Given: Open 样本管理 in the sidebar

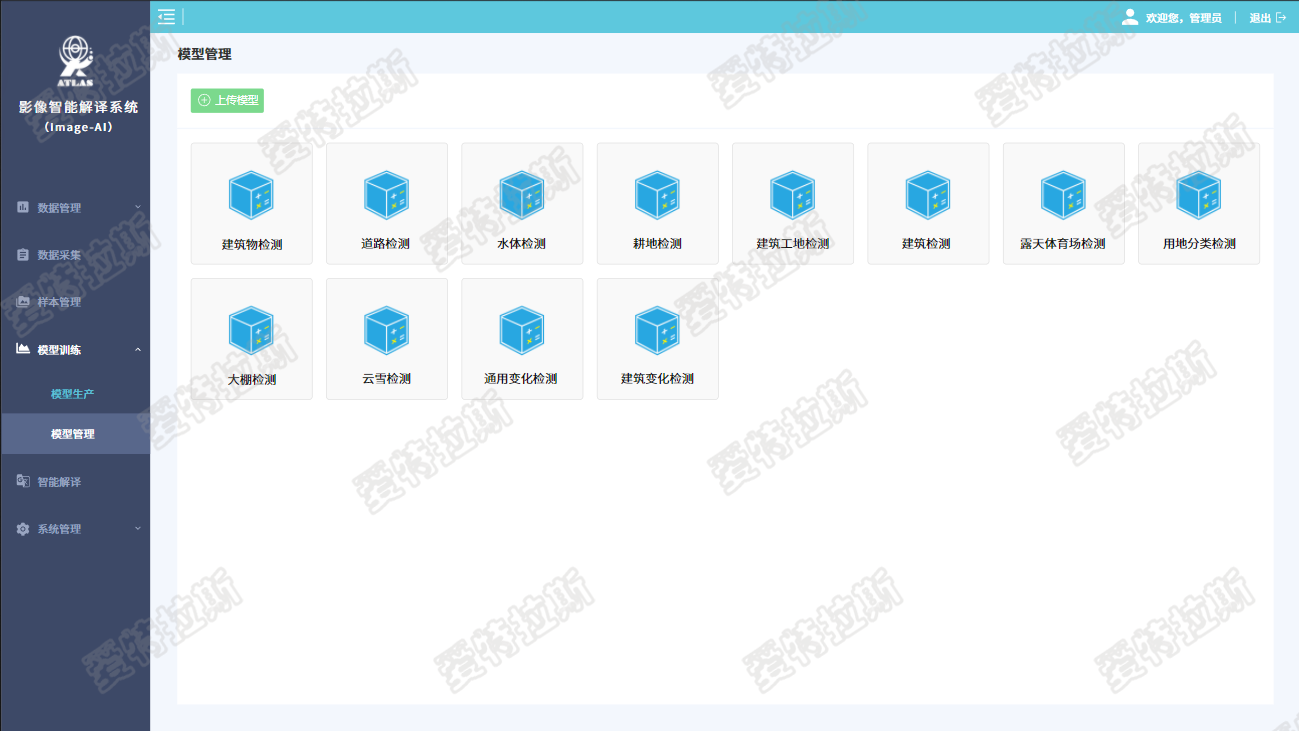Looking at the screenshot, I should pyautogui.click(x=59, y=302).
